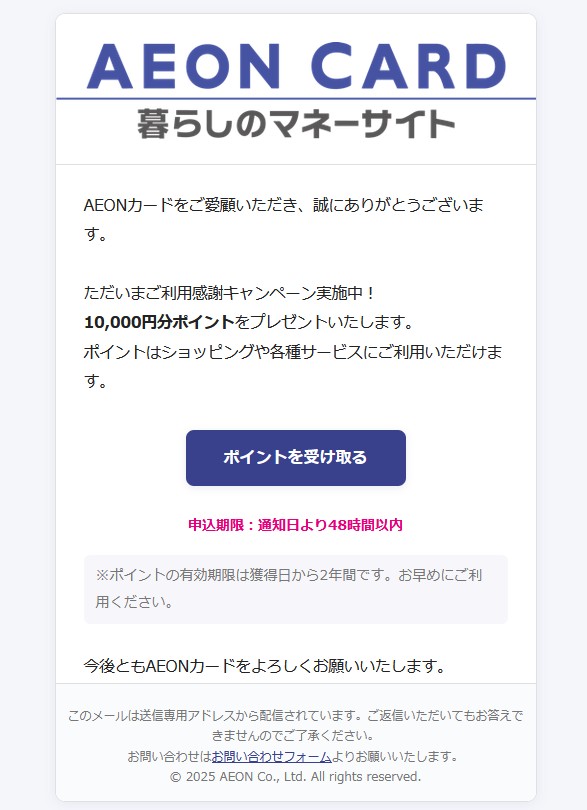
Task: Click the © 2025 AEON Co., Ltd. copyright text
Action: click(x=296, y=777)
